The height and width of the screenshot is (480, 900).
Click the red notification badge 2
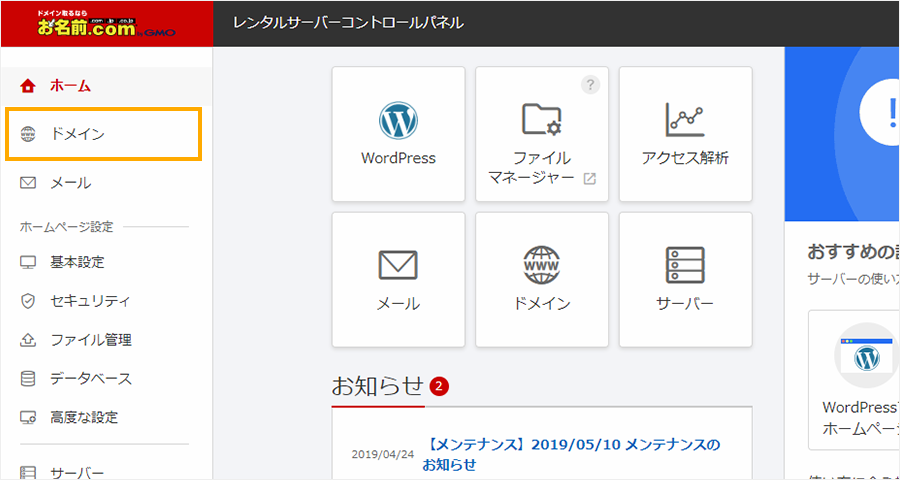439,387
